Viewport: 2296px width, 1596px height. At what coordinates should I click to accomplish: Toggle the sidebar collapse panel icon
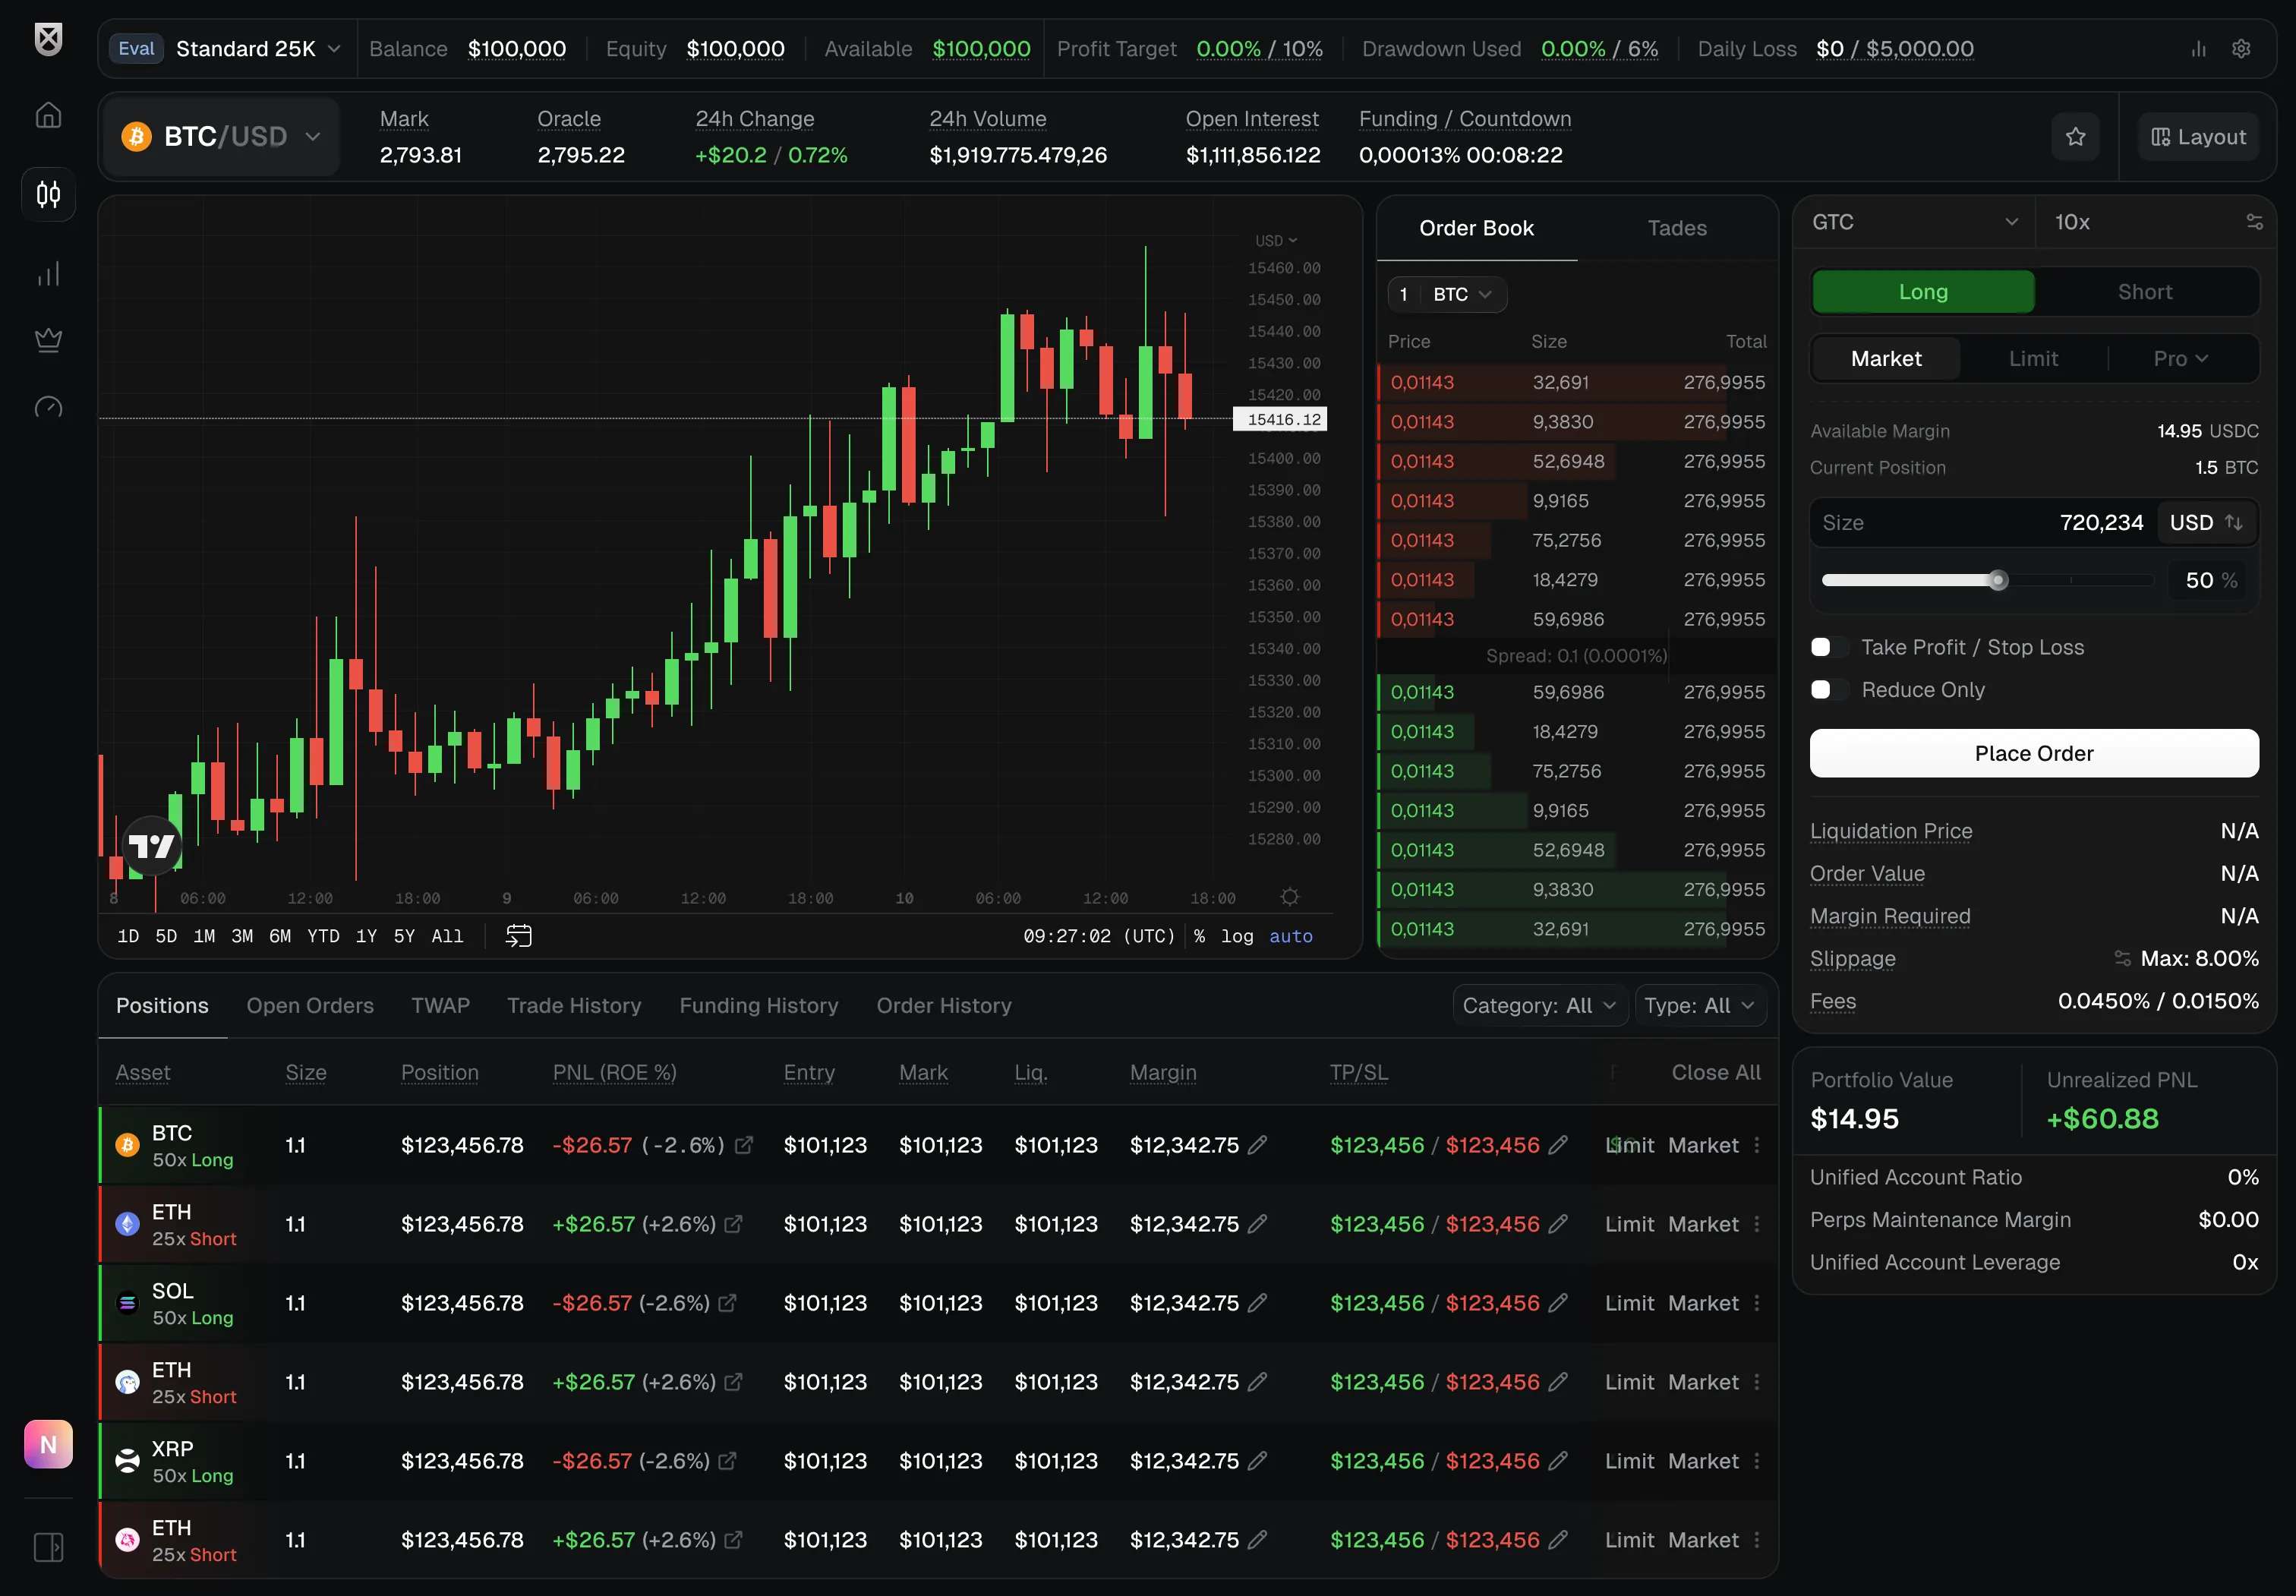click(x=48, y=1547)
